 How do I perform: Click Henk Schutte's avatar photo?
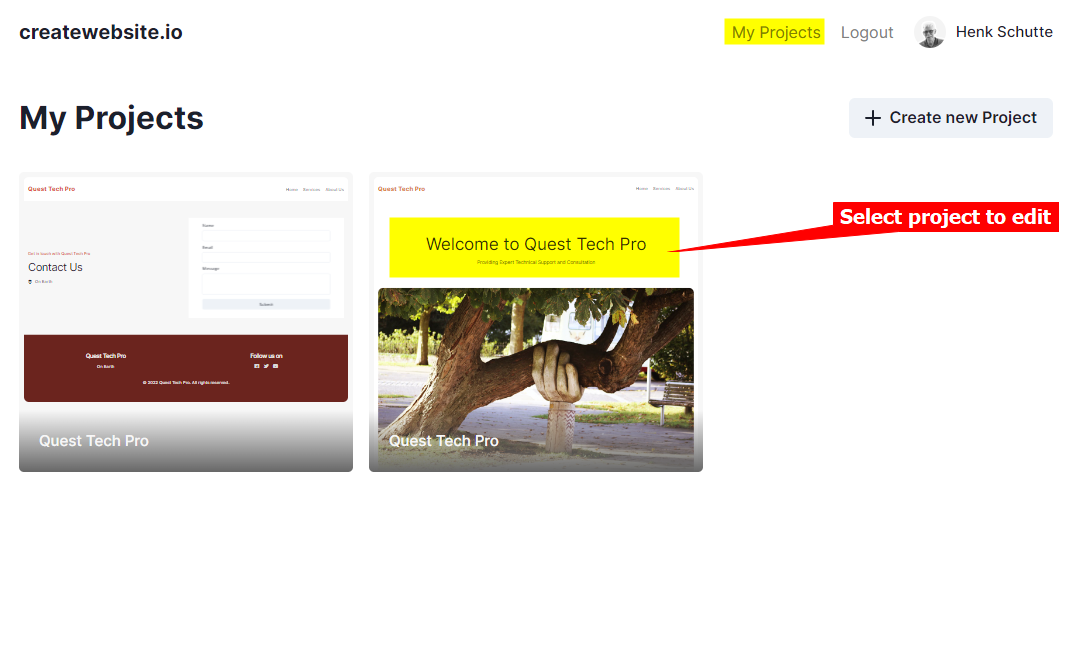tap(930, 32)
